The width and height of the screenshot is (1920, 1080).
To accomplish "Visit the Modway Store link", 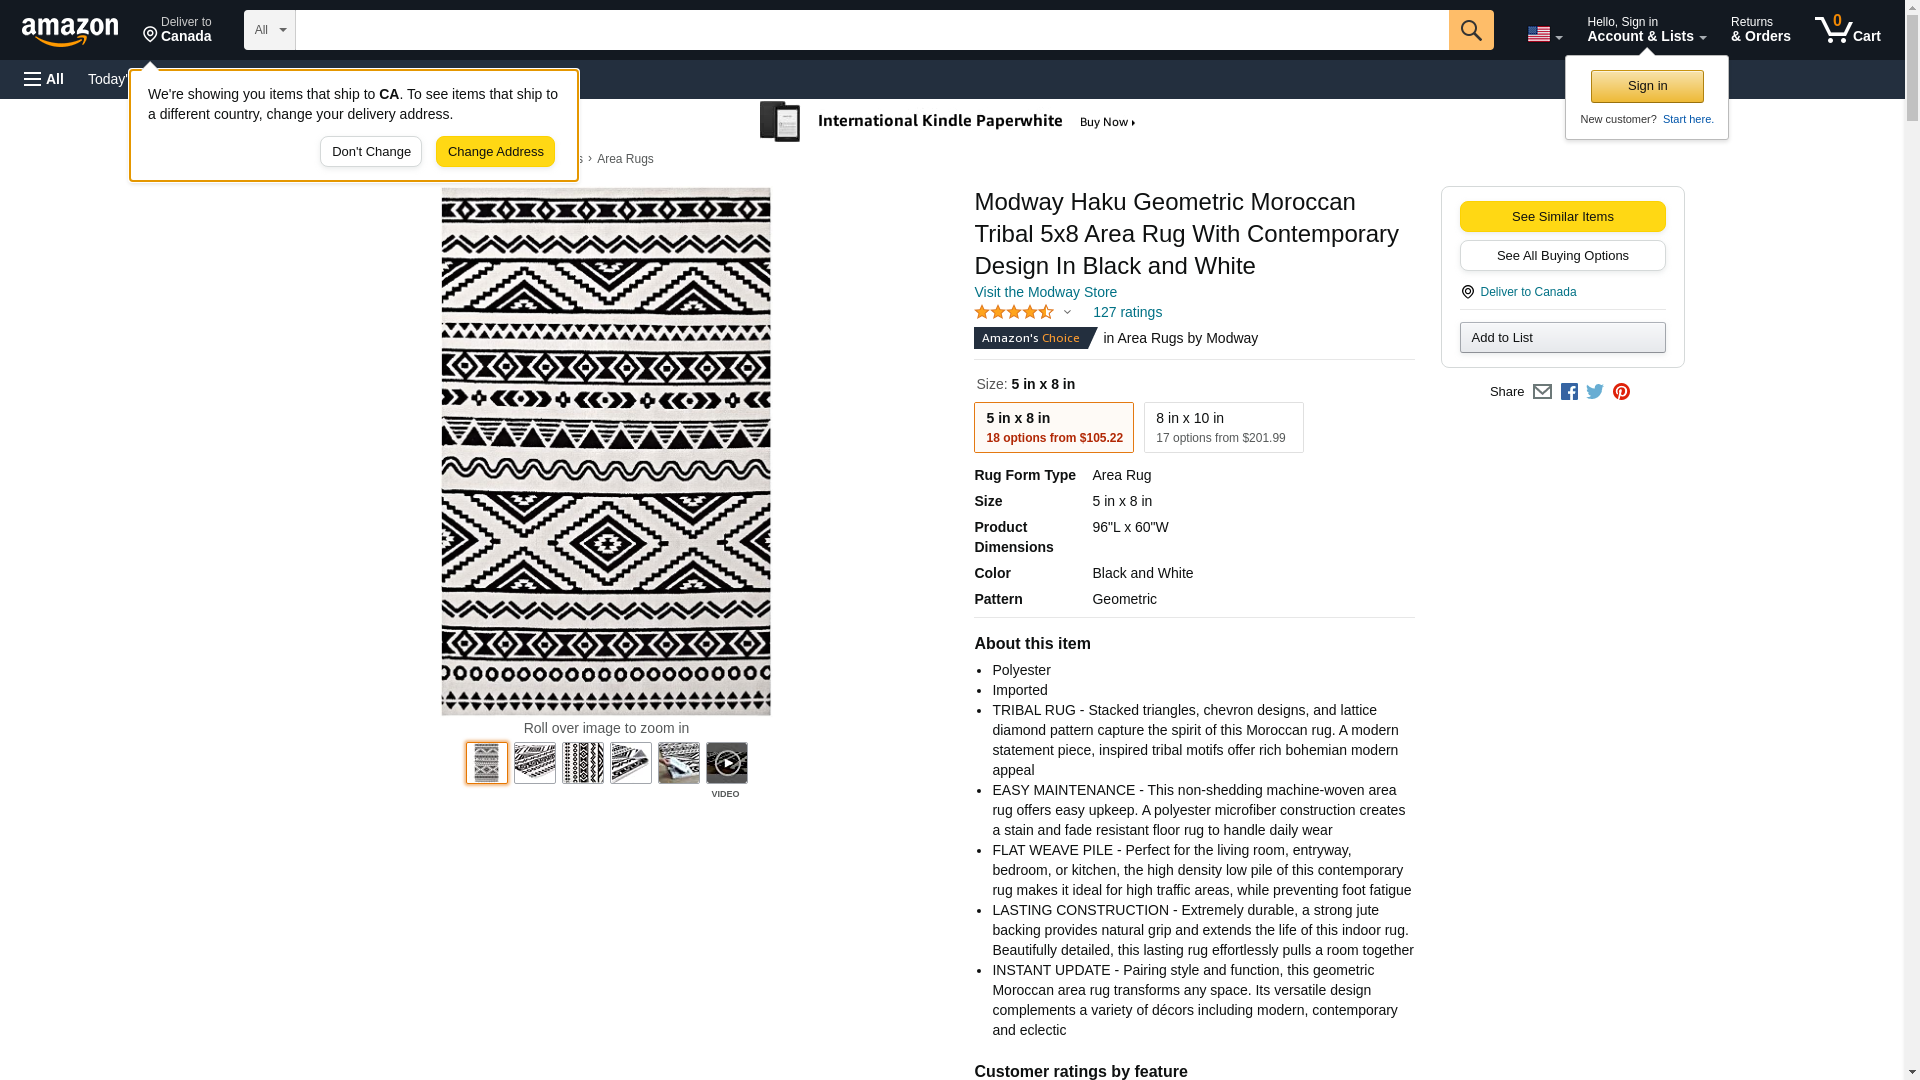I will 1045,292.
